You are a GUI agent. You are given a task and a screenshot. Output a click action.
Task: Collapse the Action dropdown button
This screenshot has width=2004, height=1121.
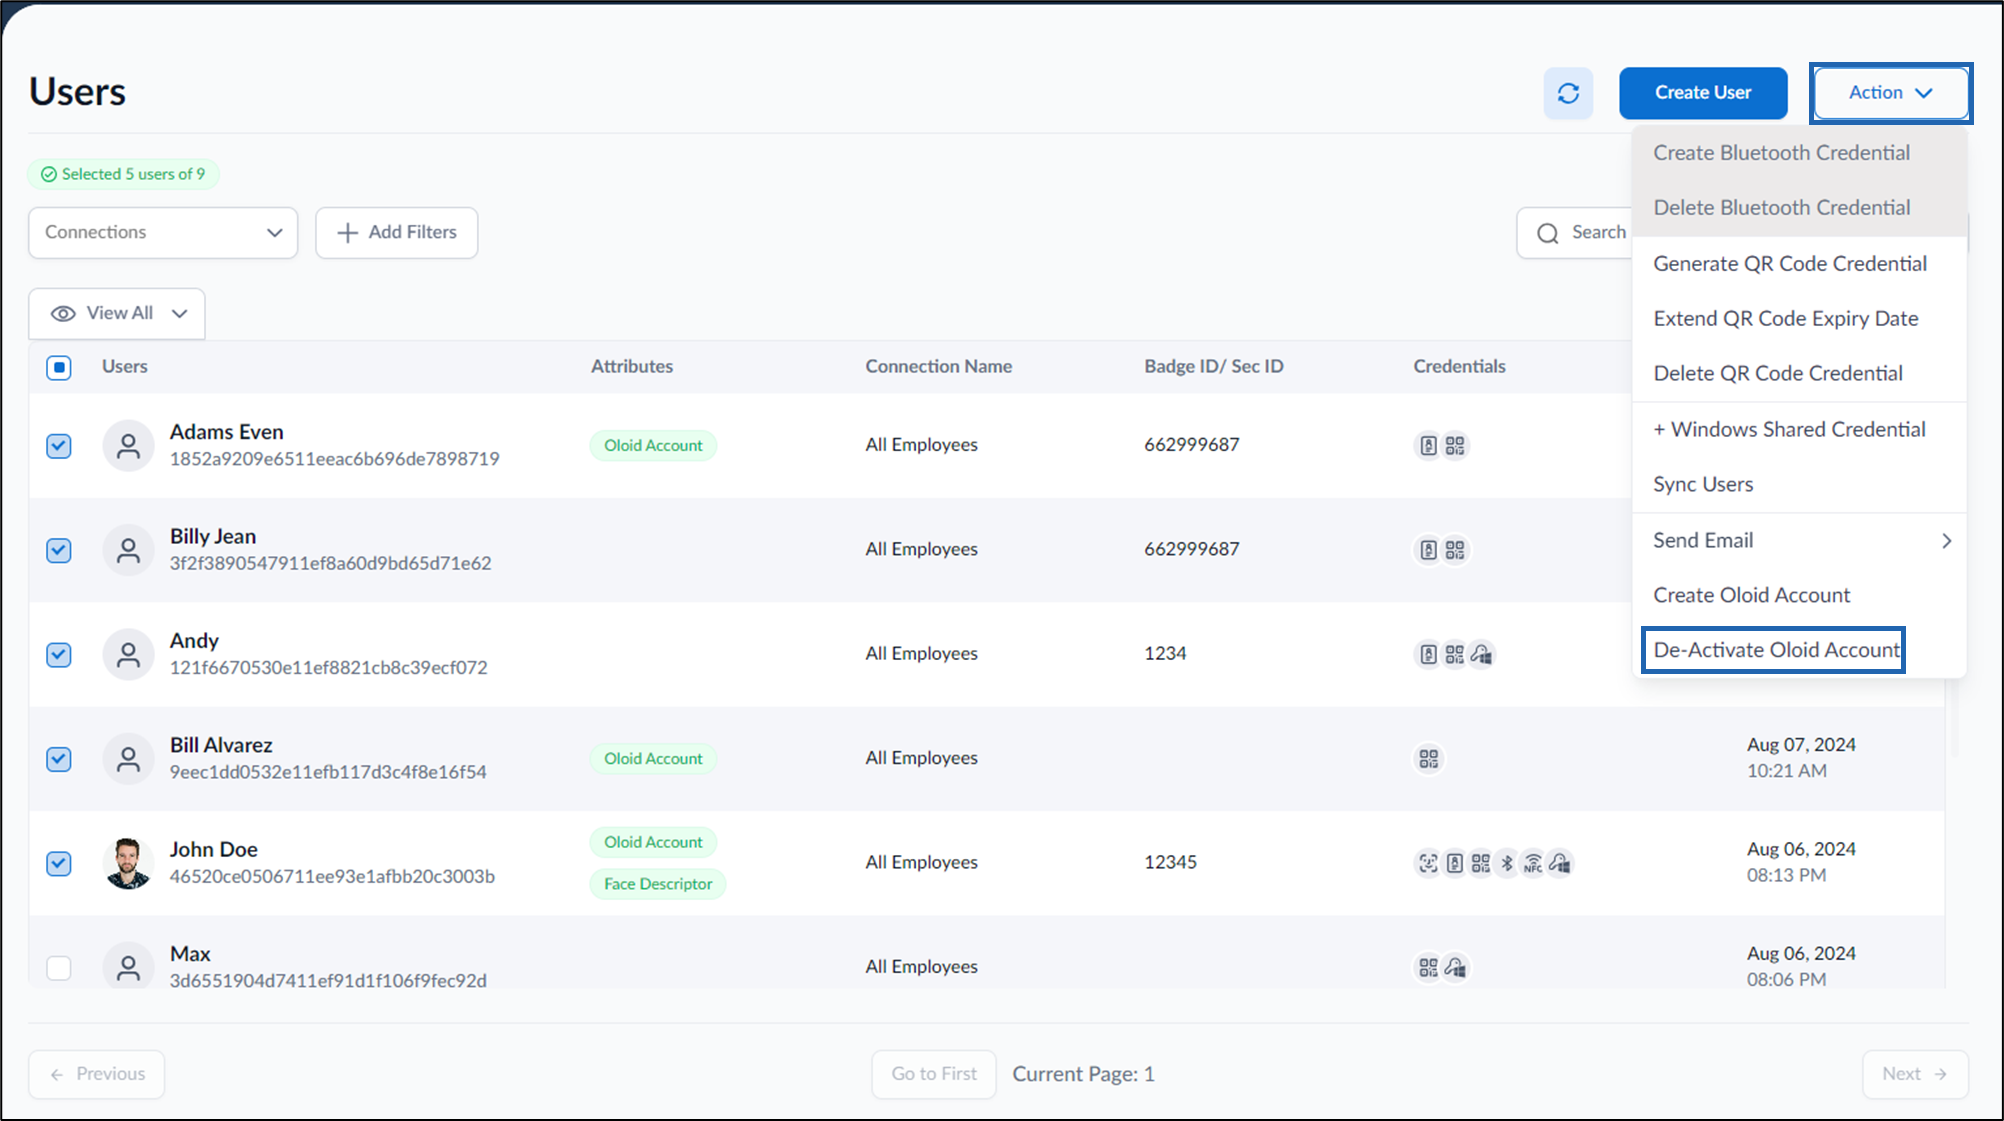pos(1890,93)
